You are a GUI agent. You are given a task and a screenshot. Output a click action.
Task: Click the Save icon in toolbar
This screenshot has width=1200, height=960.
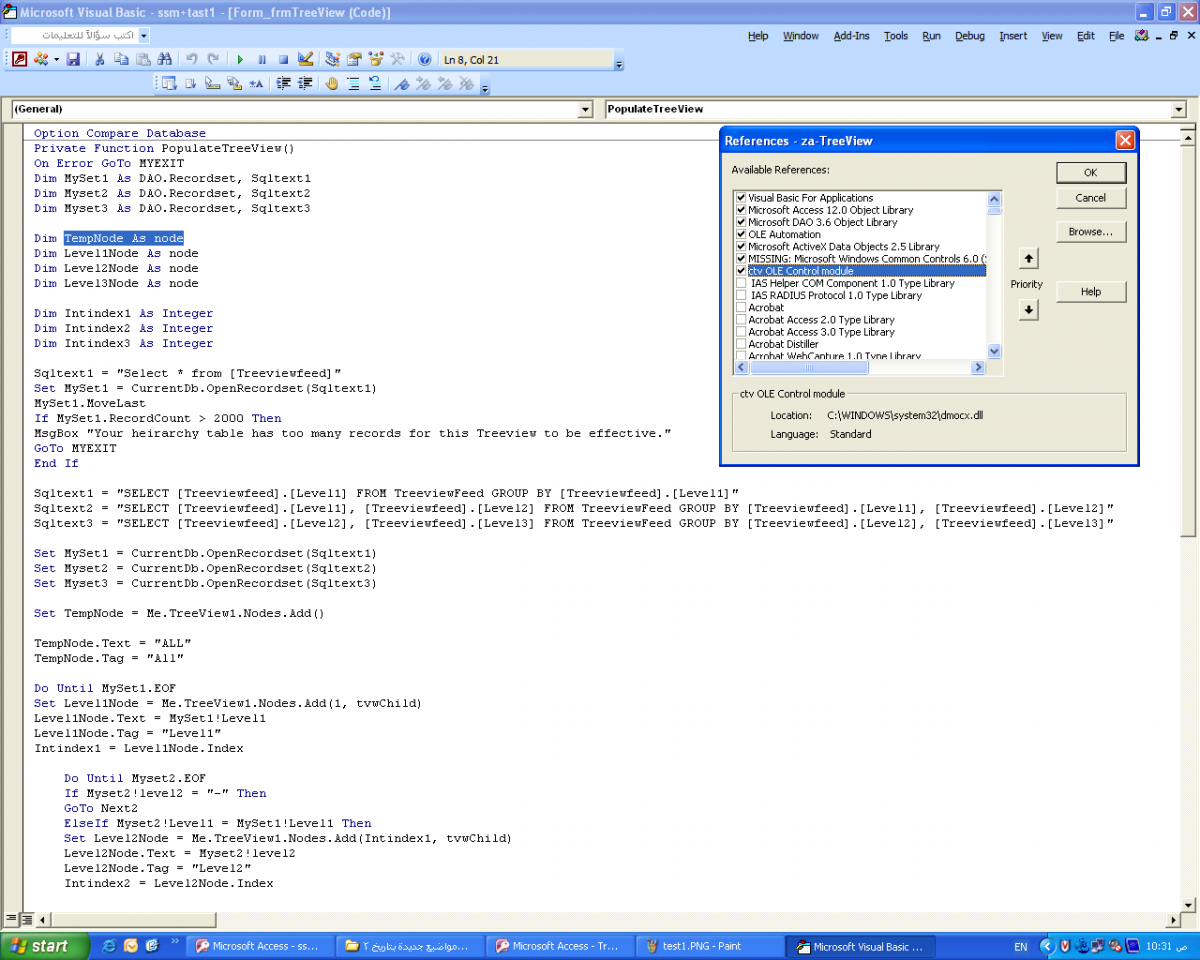73,60
